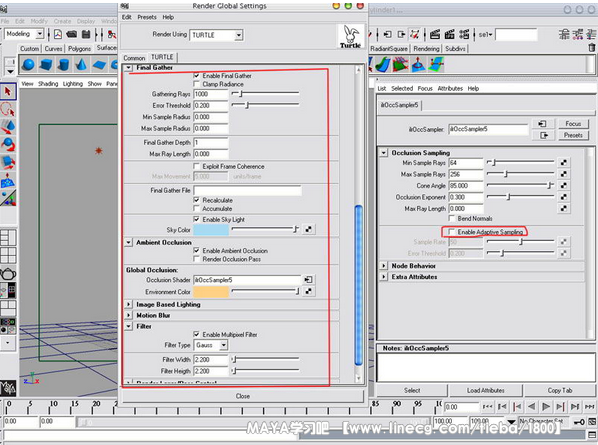Image resolution: width=598 pixels, height=445 pixels.
Task: Toggle the Recalculate checkbox
Action: [196, 200]
